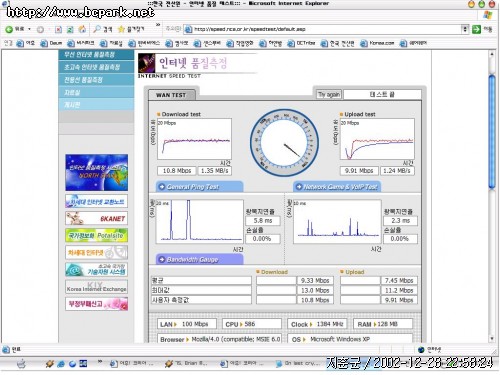Click the green Go arrow button
This screenshot has width=500, height=375.
pyautogui.click(x=476, y=29)
